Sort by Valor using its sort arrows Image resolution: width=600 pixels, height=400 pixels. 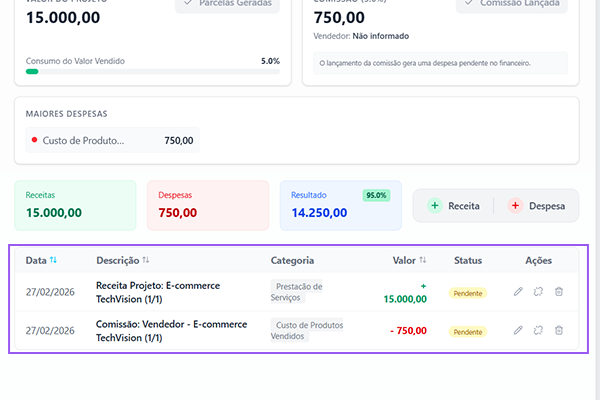point(422,260)
